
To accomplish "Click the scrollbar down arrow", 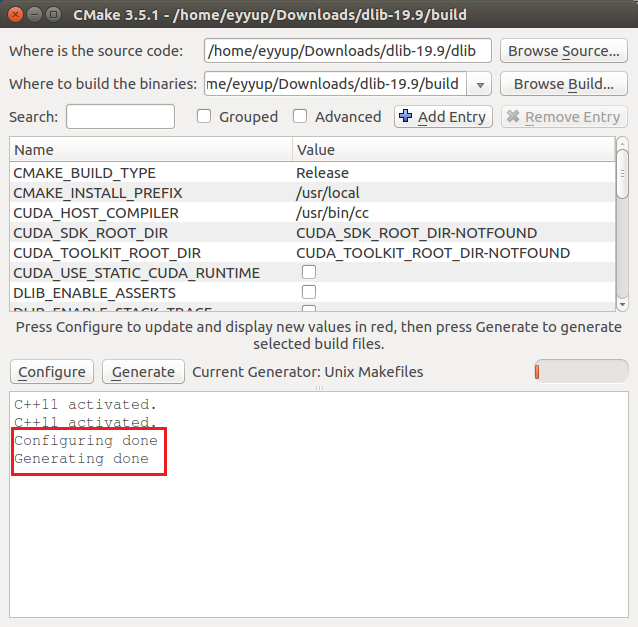I will tap(622, 305).
